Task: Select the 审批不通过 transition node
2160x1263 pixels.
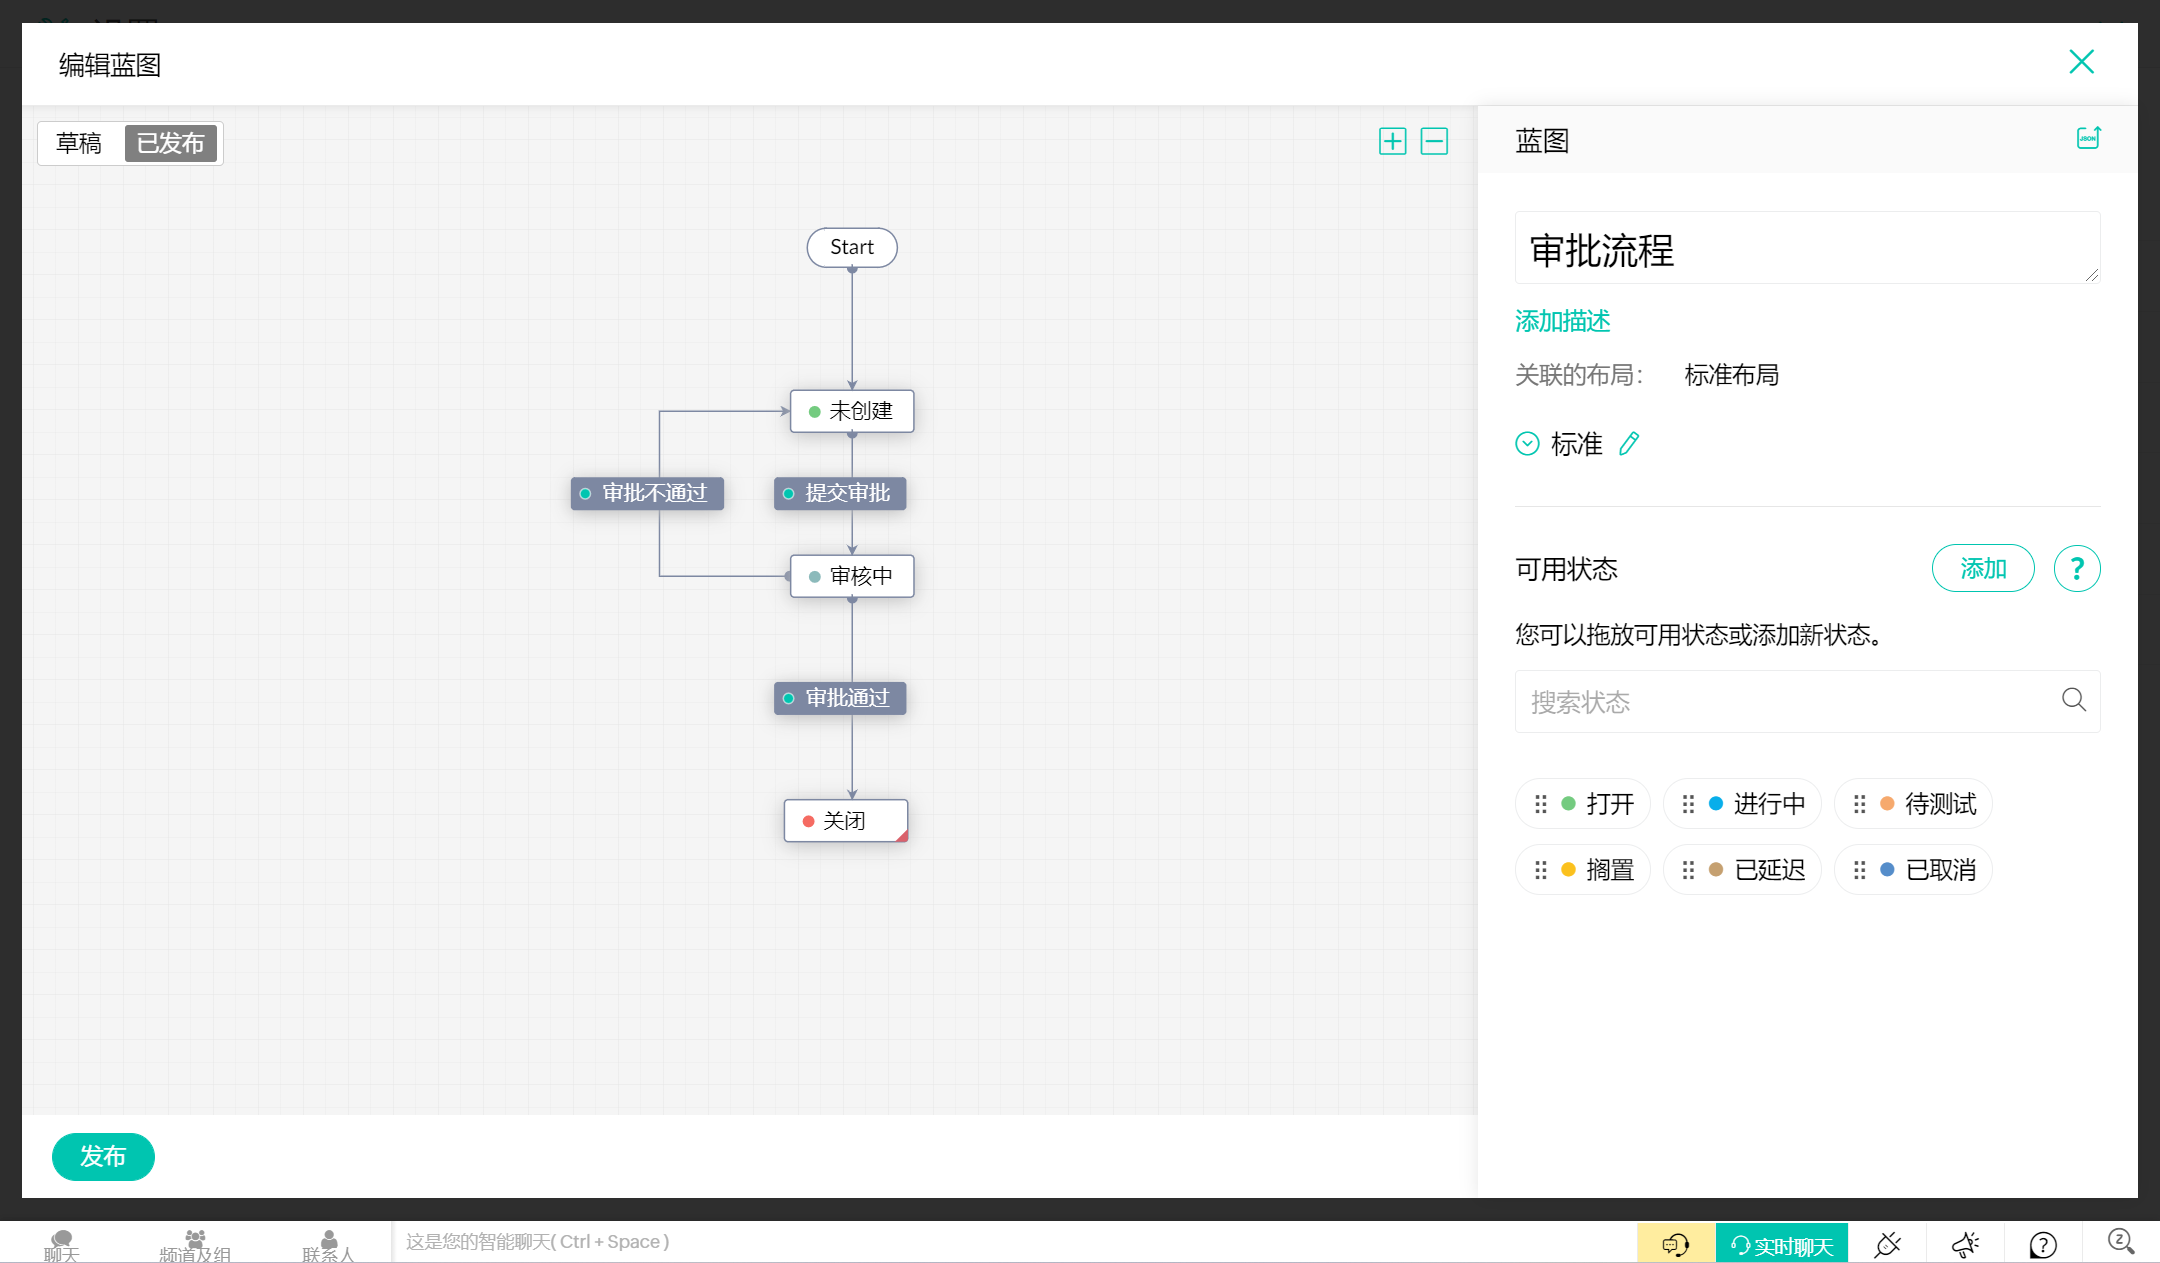Action: coord(647,493)
